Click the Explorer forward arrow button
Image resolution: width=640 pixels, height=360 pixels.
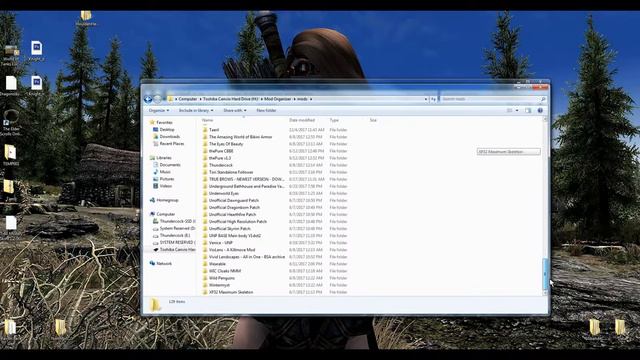158,99
